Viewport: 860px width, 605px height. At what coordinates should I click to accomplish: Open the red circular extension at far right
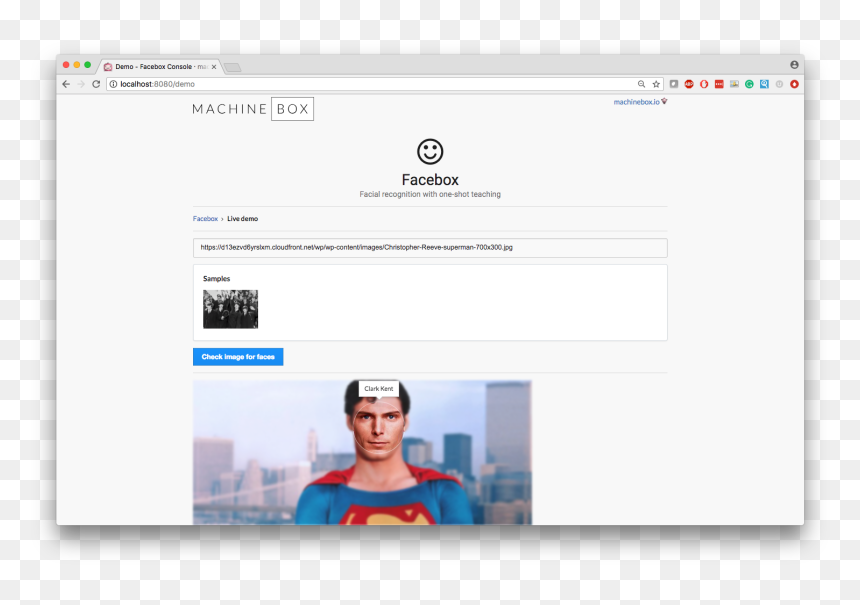(x=794, y=84)
